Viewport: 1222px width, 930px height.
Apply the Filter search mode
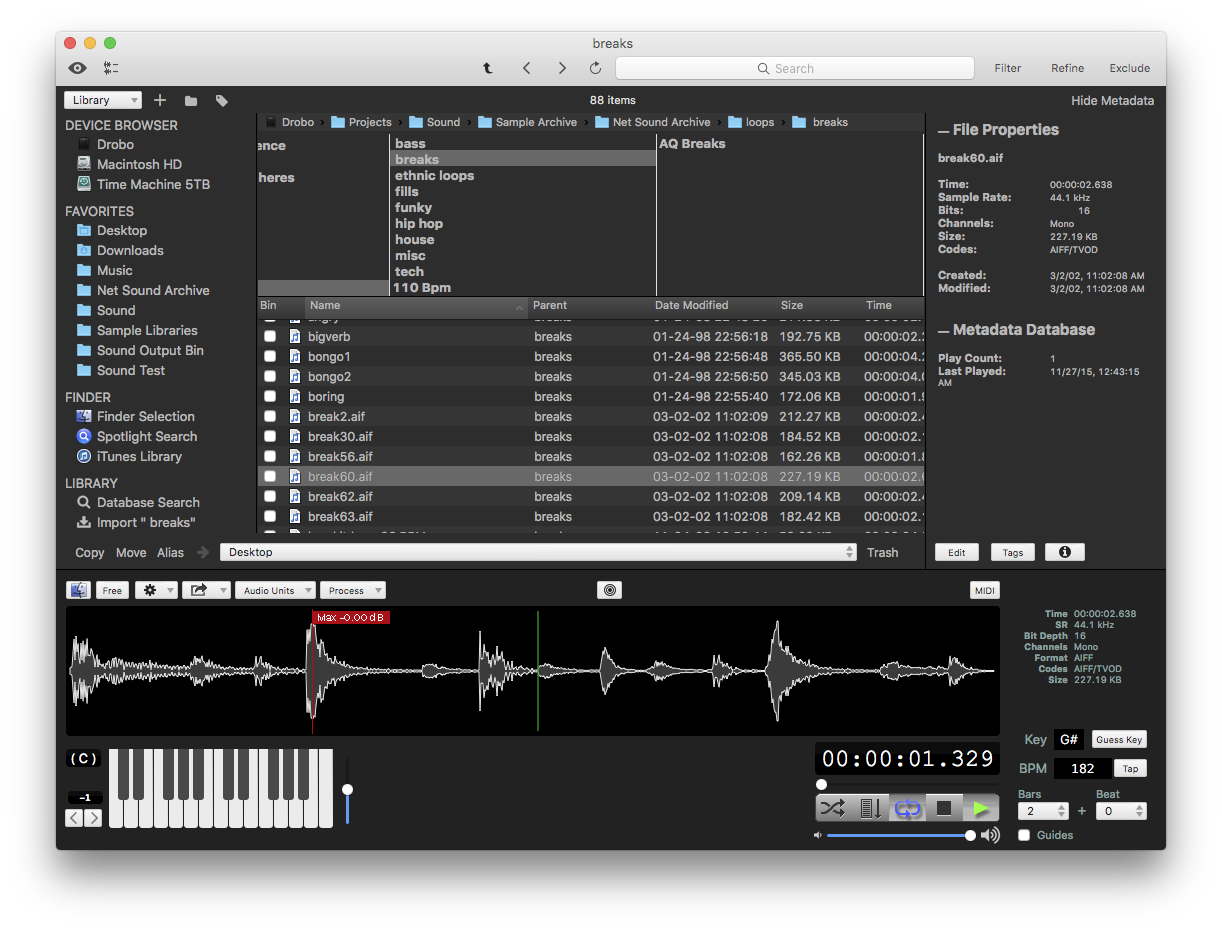click(1008, 68)
